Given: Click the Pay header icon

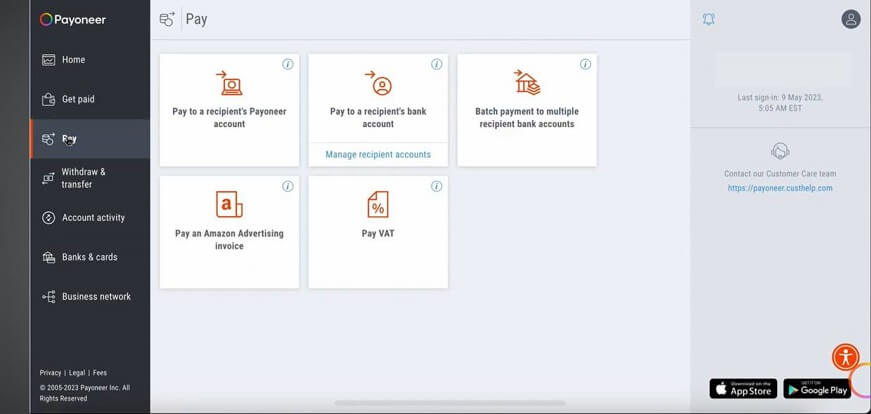Looking at the screenshot, I should click(x=167, y=19).
